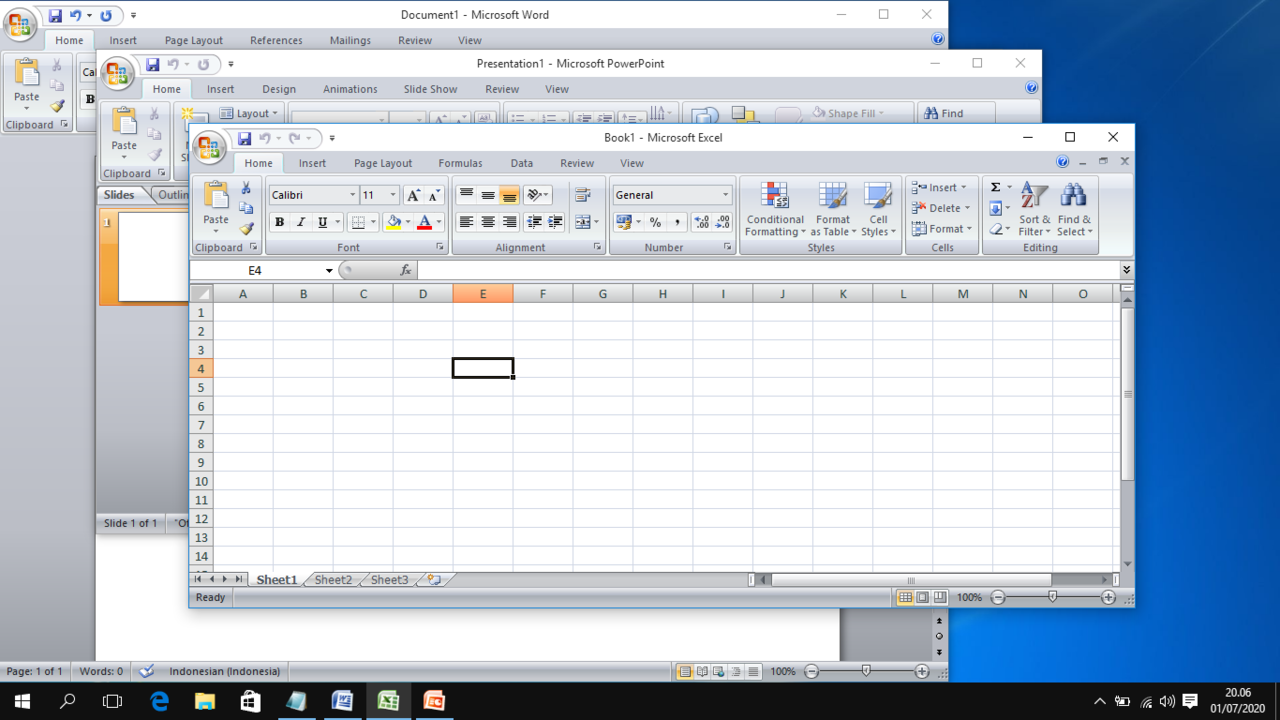Click the Insert Function fx icon
Viewport: 1280px width, 720px height.
(x=405, y=270)
